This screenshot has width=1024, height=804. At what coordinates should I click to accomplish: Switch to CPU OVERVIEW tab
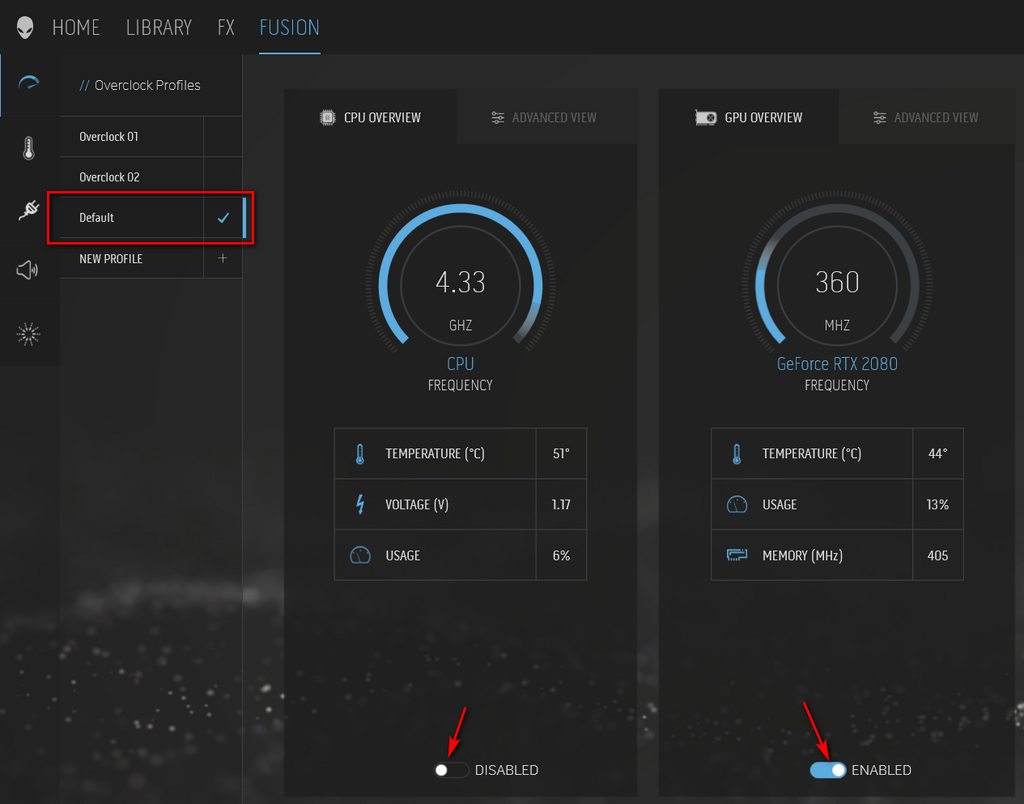pos(370,118)
